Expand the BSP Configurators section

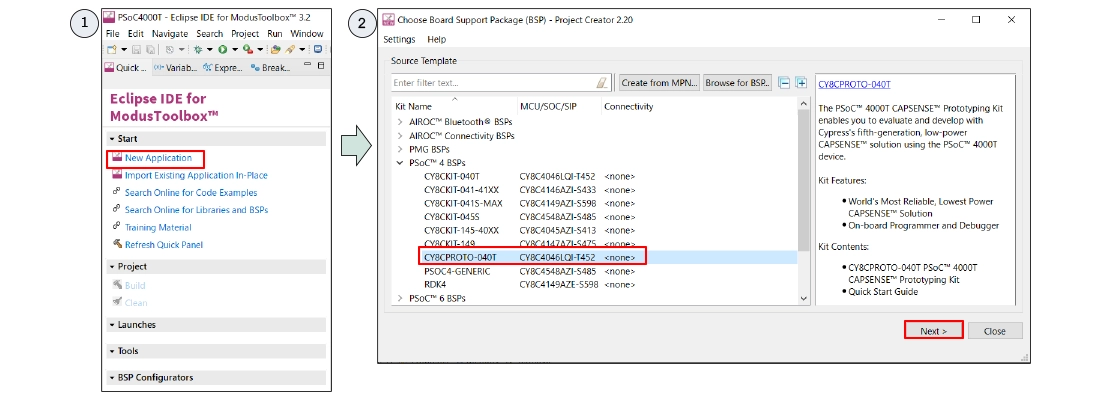[112, 378]
